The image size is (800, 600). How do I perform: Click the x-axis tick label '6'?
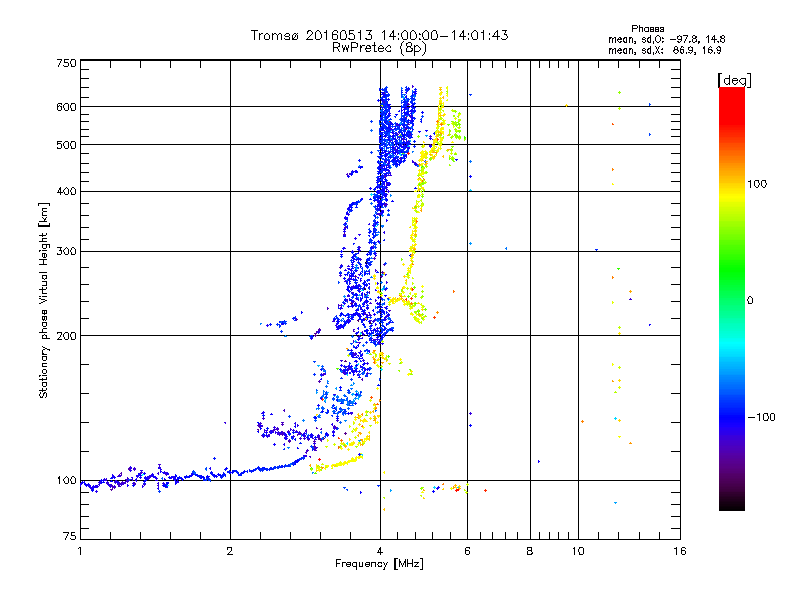coord(467,551)
